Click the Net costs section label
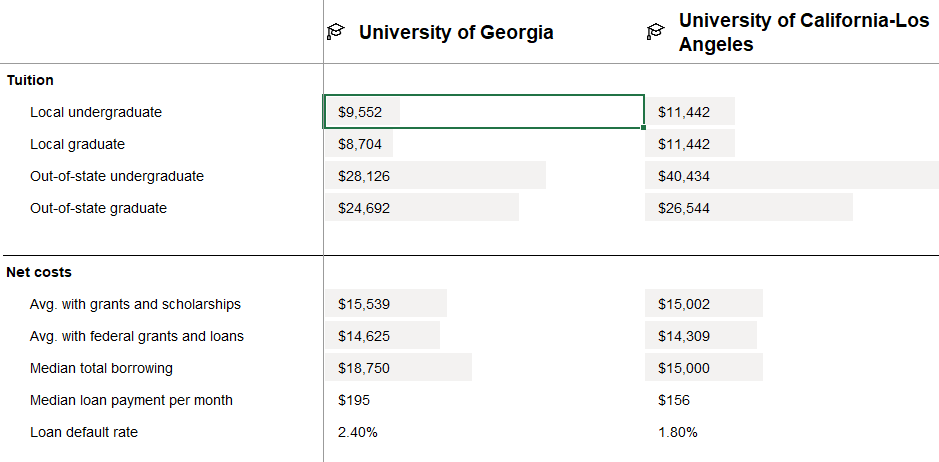Viewport: 939px width, 462px height. (x=39, y=272)
